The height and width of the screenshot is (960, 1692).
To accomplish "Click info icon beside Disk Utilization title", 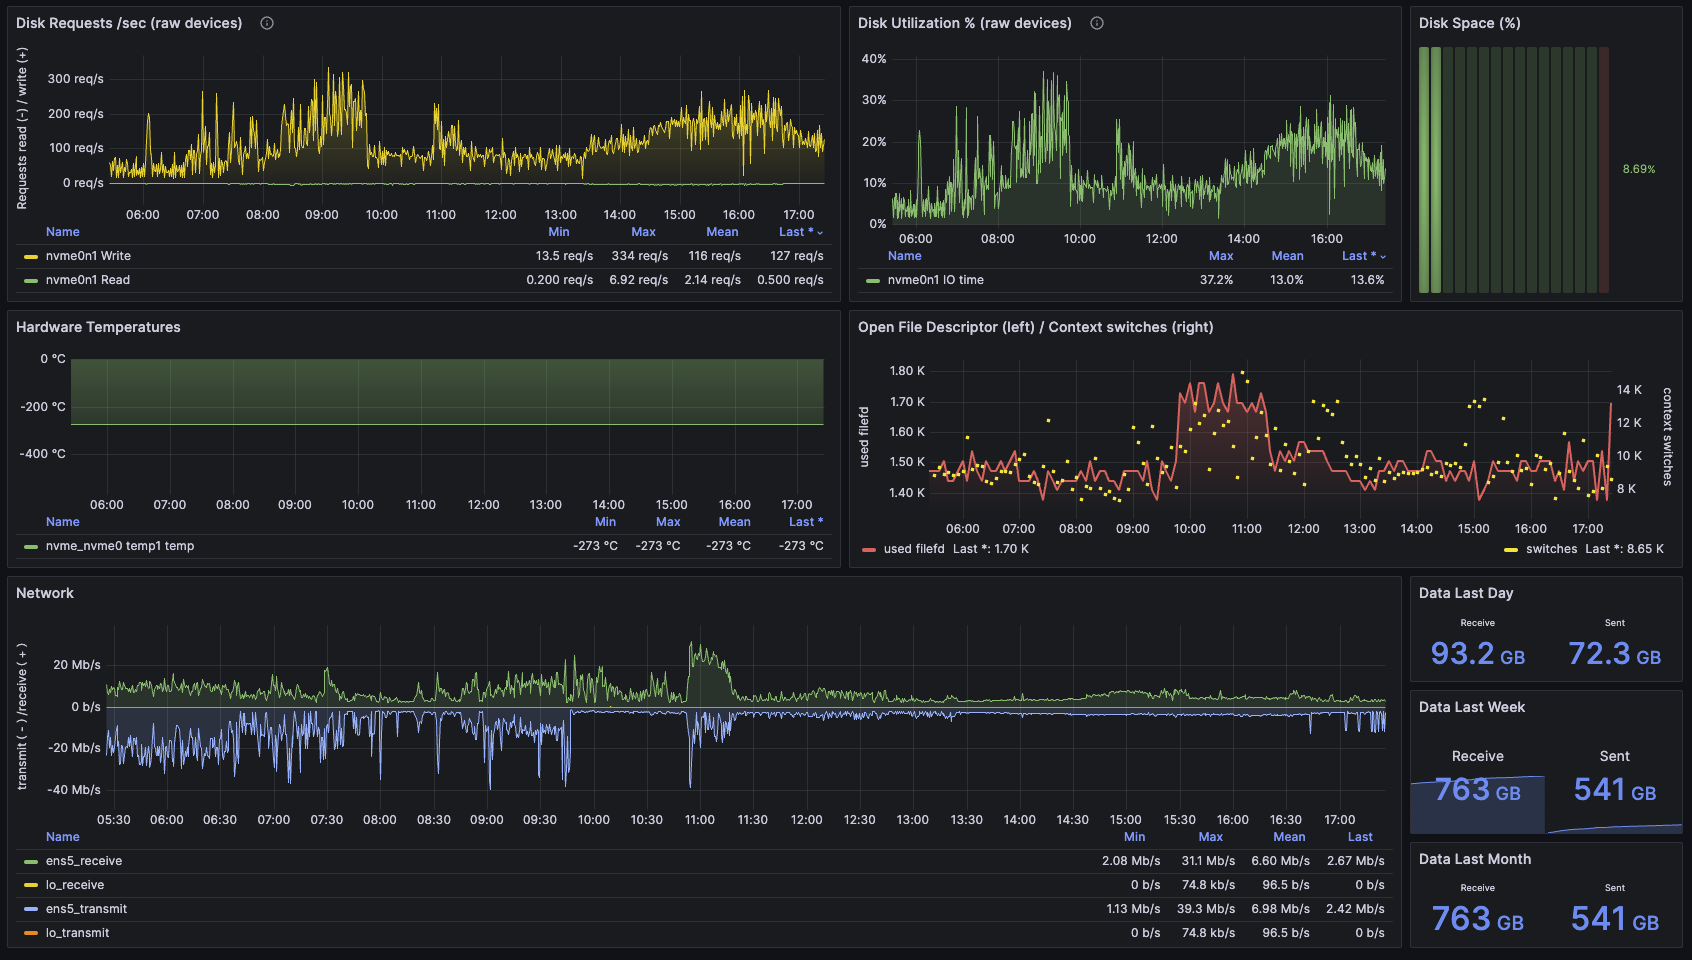I will point(1097,23).
